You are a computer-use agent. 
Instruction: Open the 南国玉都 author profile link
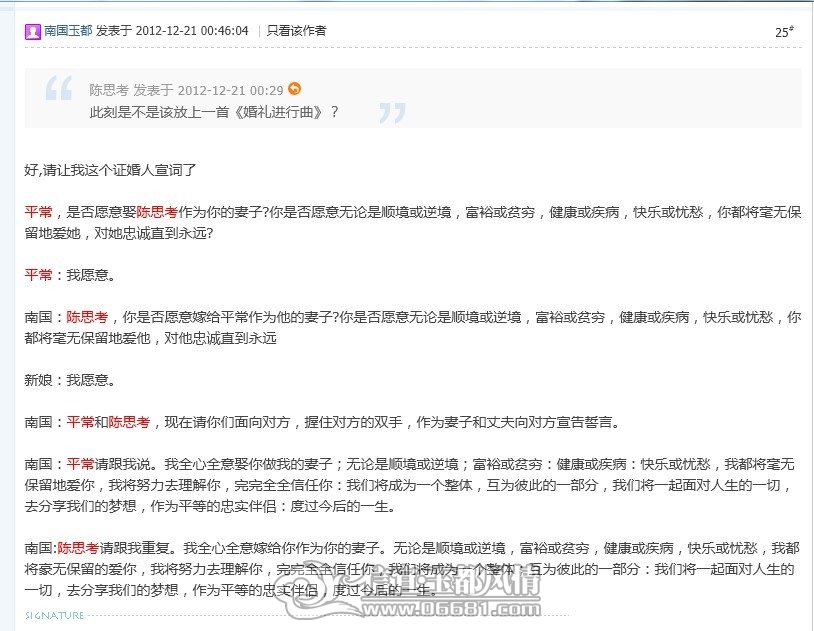click(x=68, y=31)
